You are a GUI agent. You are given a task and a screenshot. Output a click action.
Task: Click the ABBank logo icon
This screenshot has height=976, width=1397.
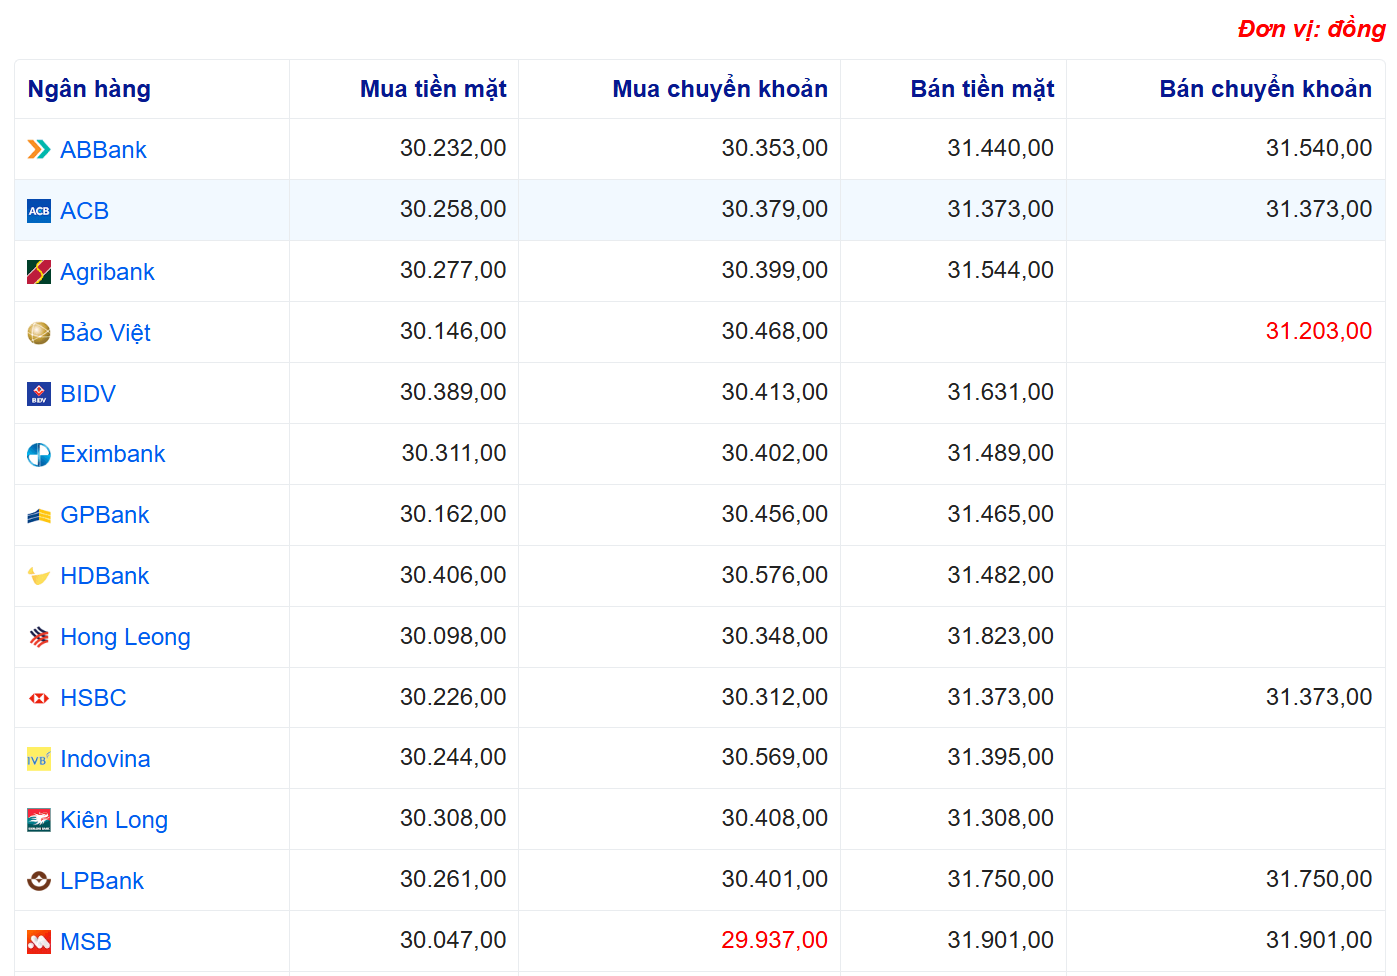39,150
